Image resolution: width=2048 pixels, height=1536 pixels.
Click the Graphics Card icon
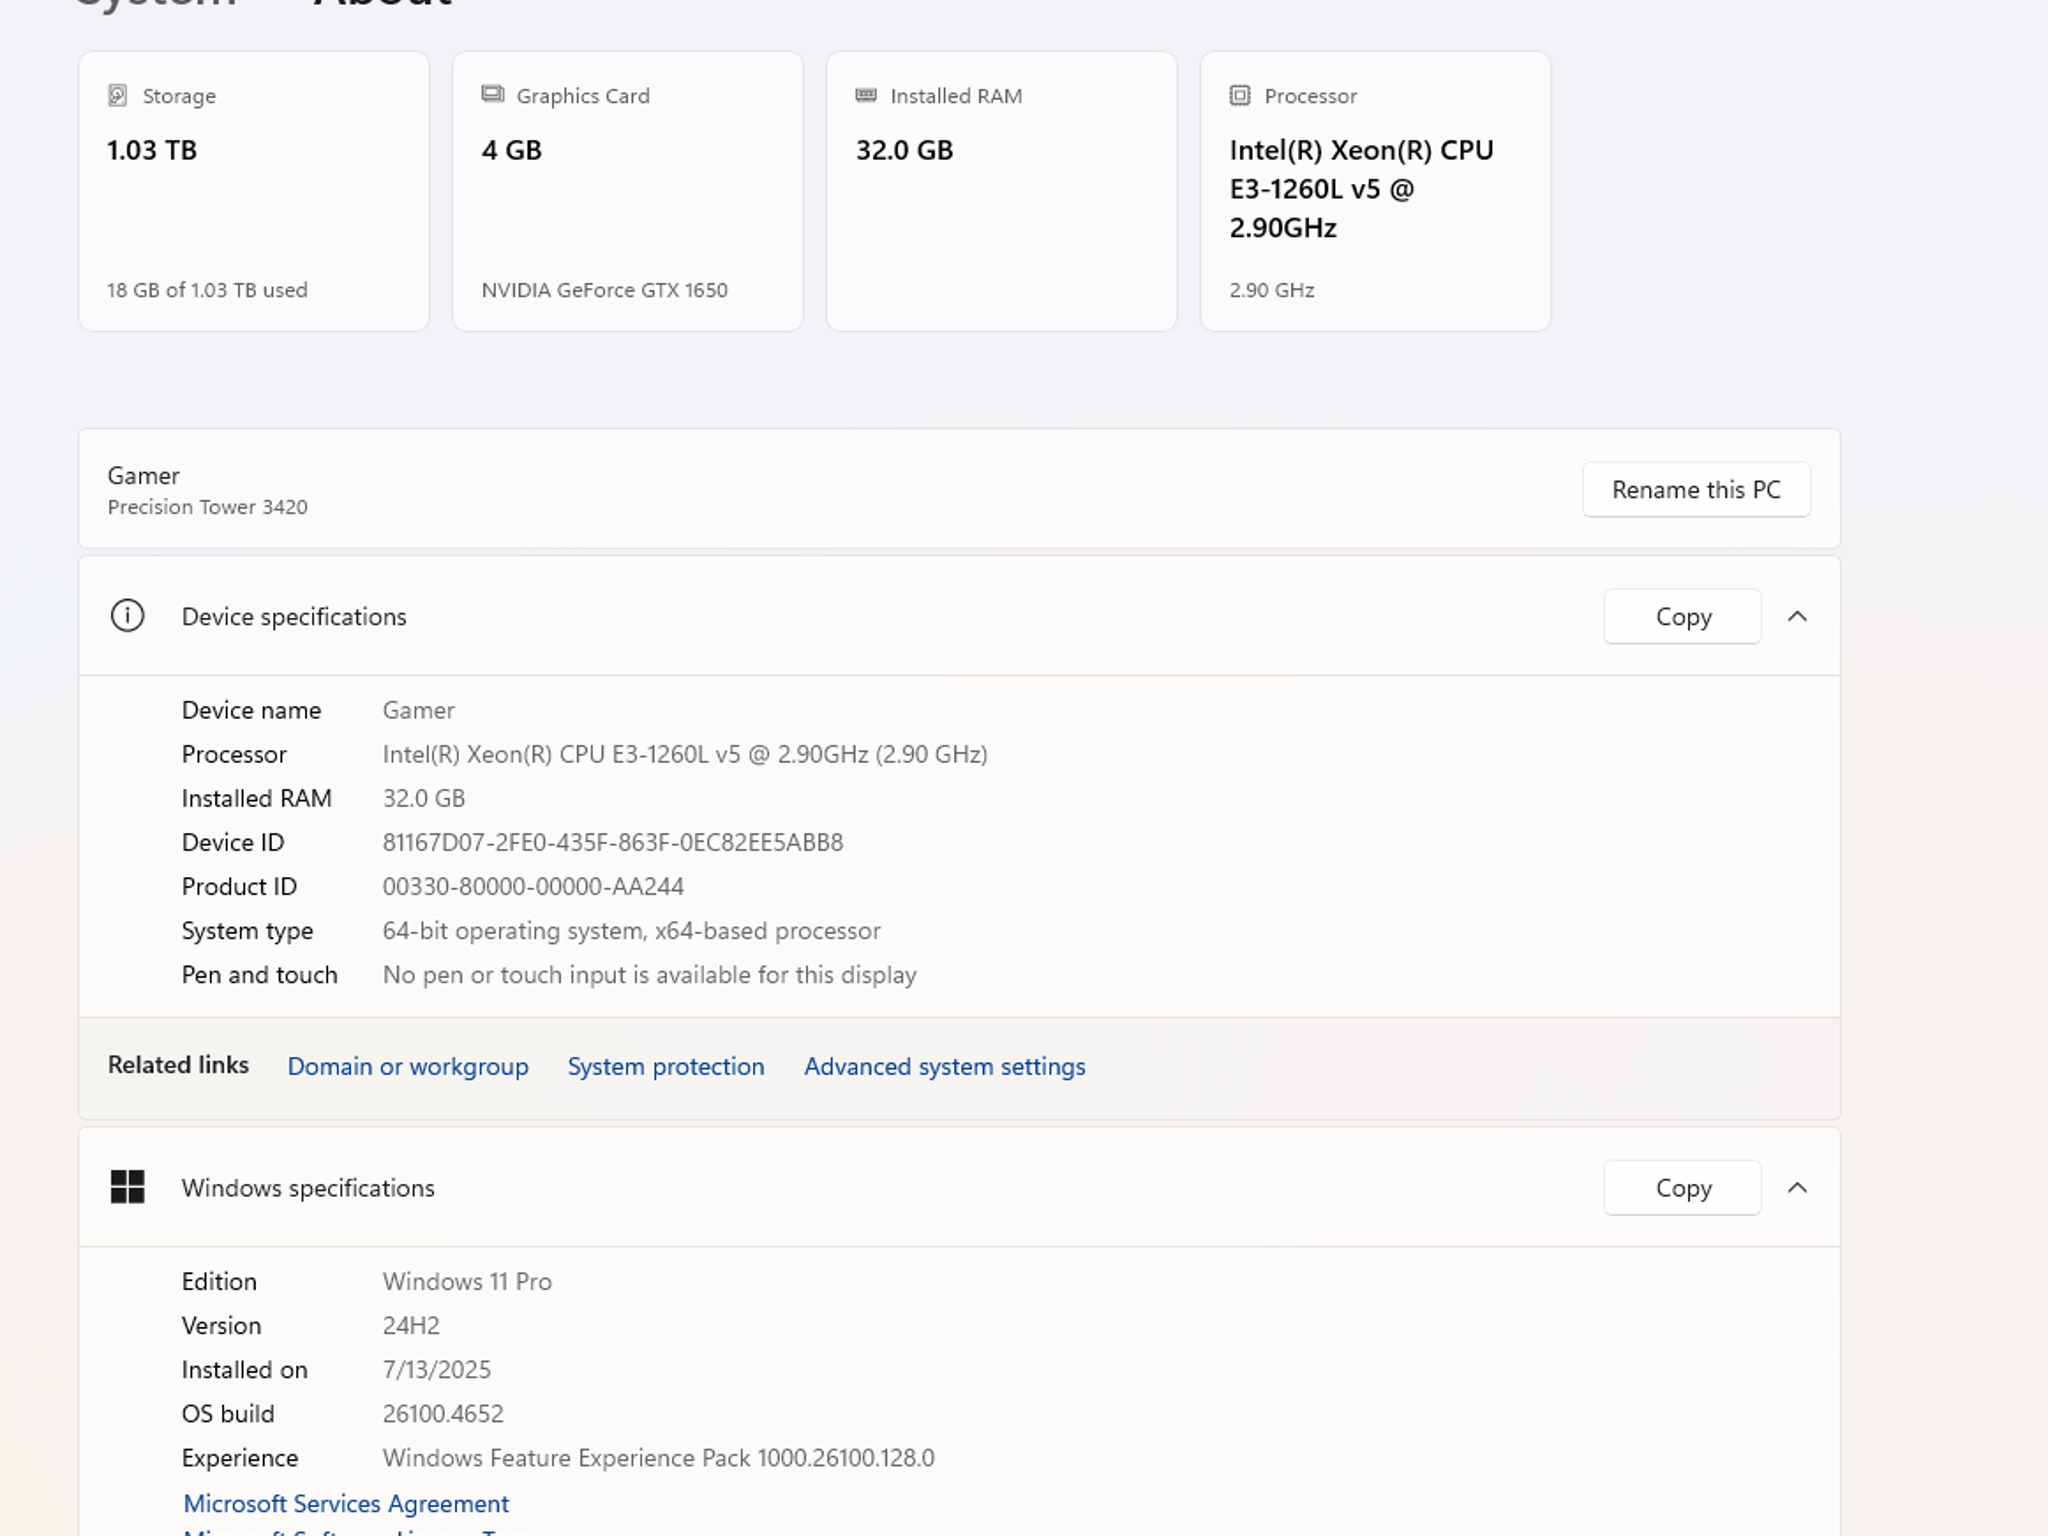pyautogui.click(x=492, y=95)
